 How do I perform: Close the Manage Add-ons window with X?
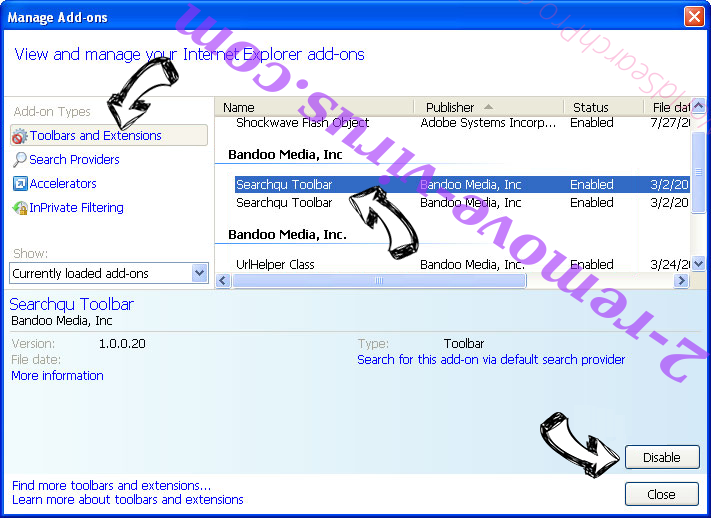coord(694,17)
